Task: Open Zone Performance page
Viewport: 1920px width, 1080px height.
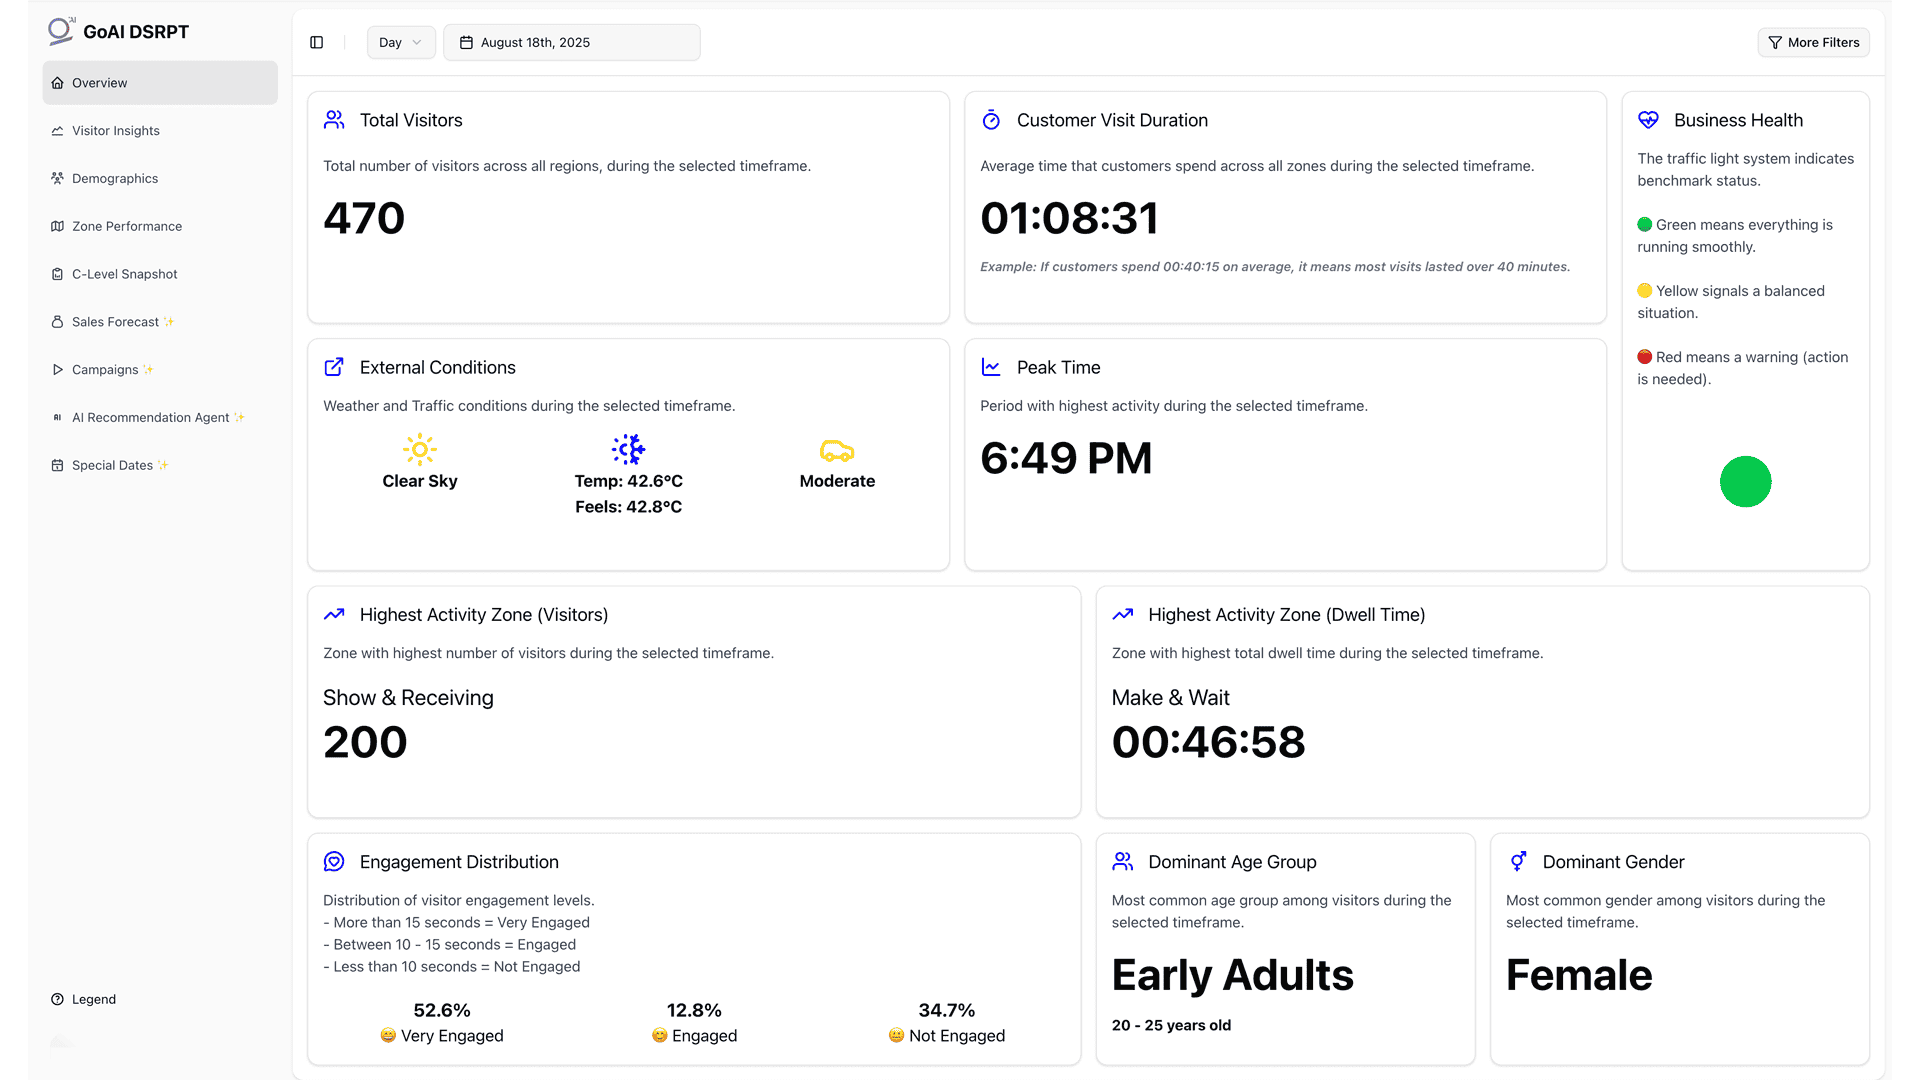Action: coord(160,227)
